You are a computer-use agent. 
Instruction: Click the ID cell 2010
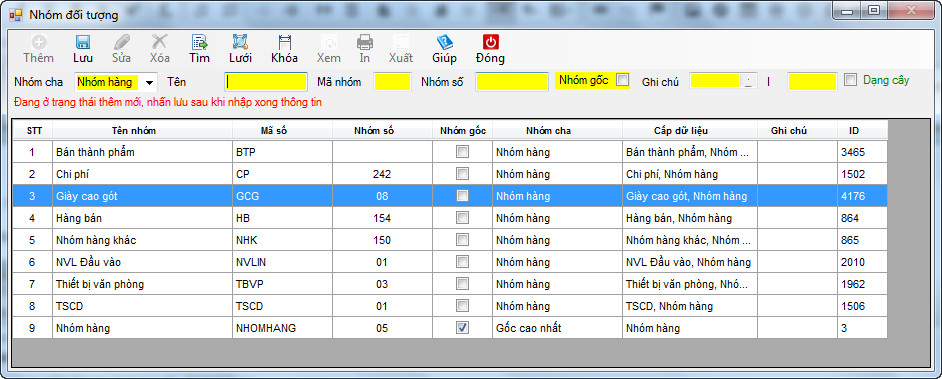(x=862, y=262)
